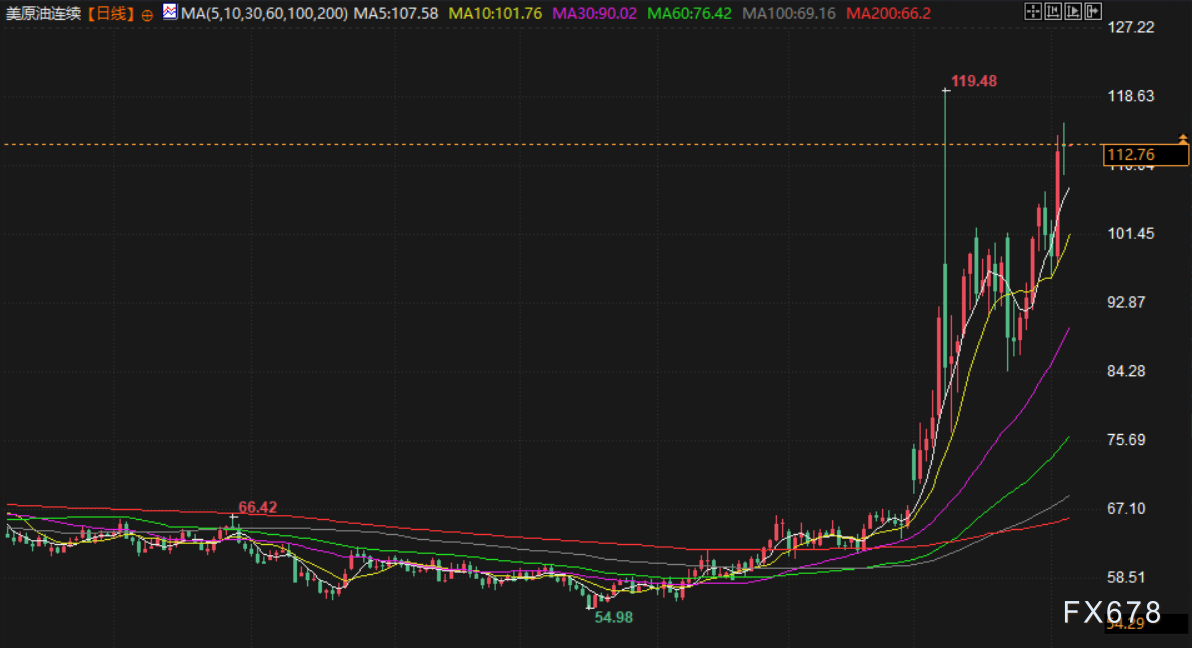Click the orange circled-plus icon beside 日线
Screen dimensions: 1192x648
pos(148,14)
